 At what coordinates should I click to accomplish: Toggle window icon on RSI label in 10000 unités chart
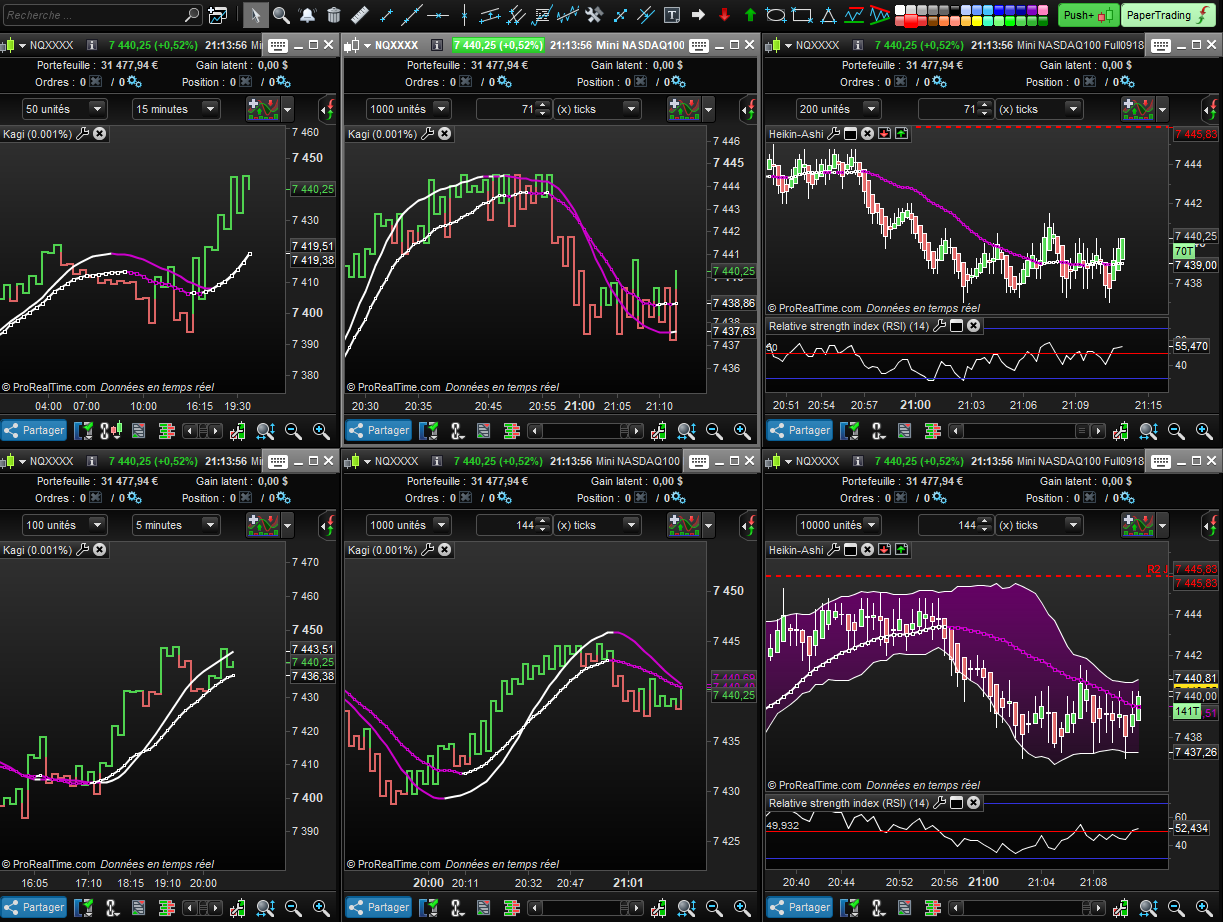(x=956, y=803)
